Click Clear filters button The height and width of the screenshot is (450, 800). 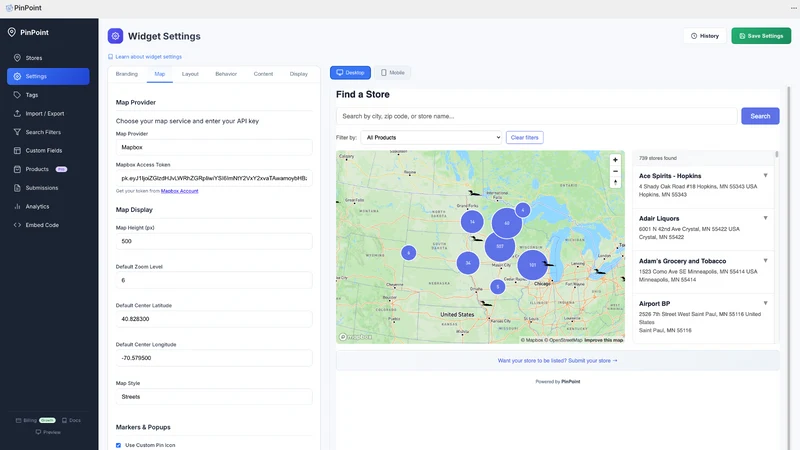(524, 137)
